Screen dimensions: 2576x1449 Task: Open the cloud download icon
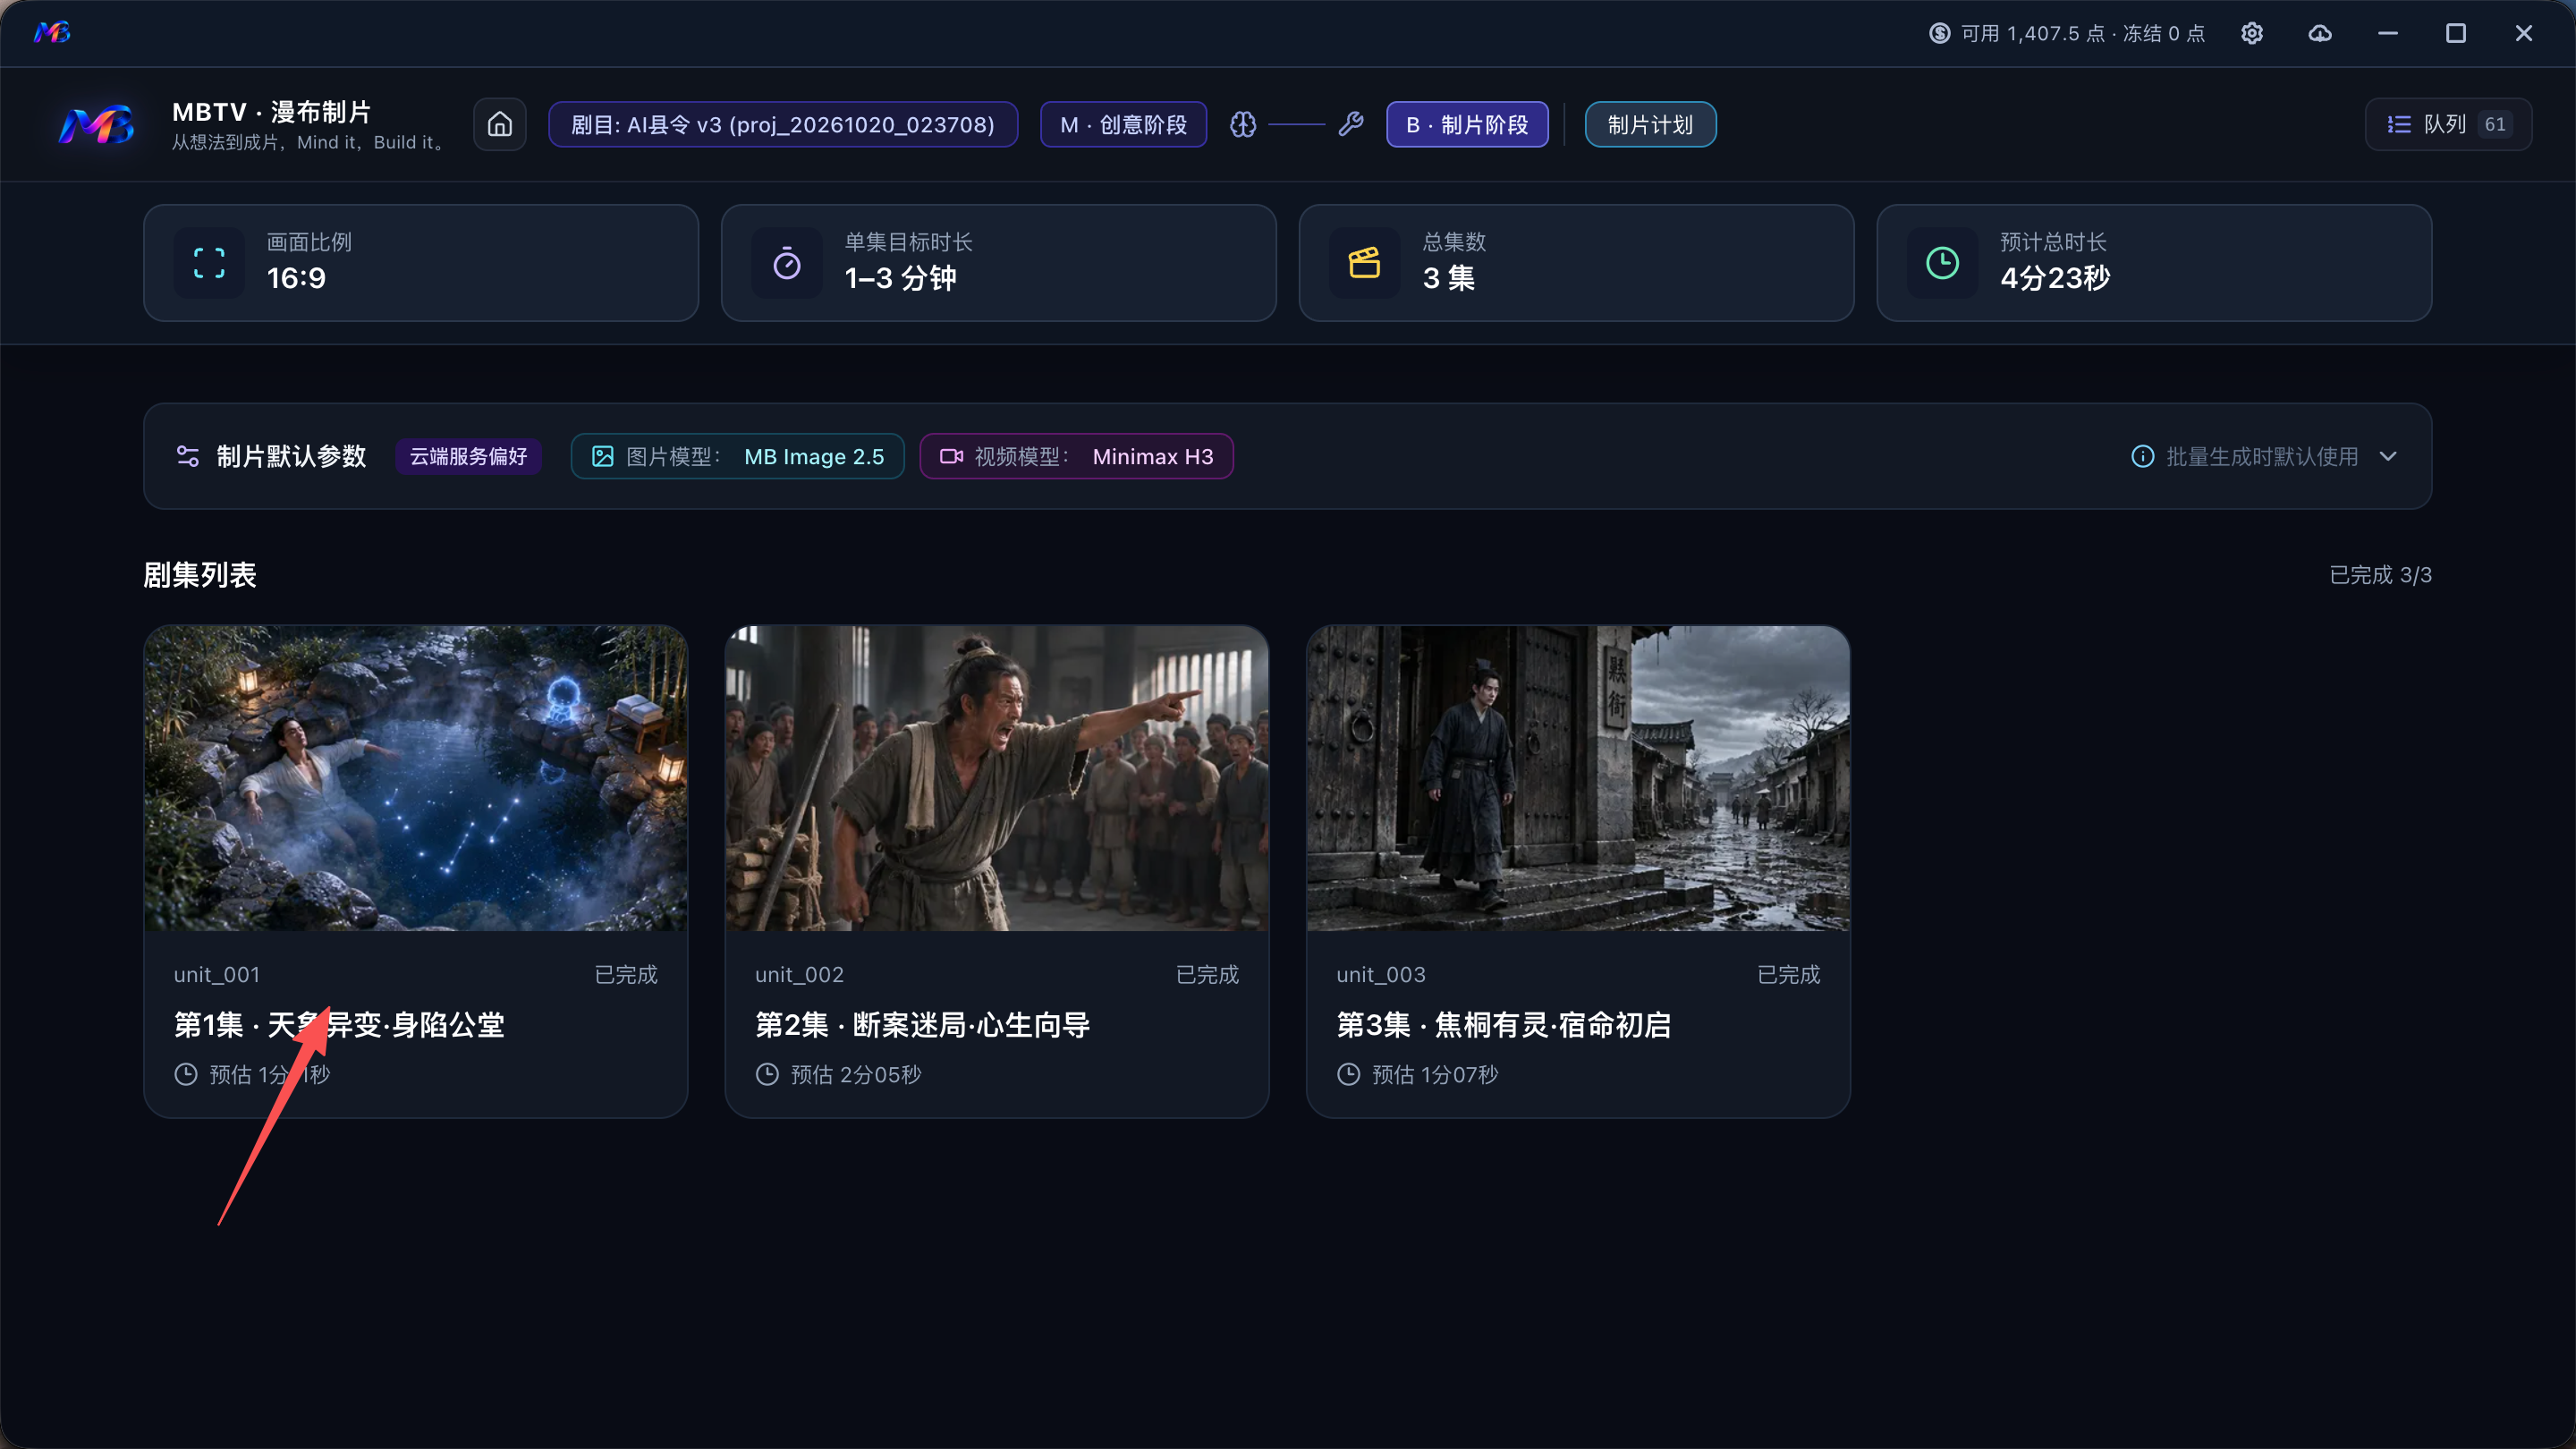(x=2320, y=33)
